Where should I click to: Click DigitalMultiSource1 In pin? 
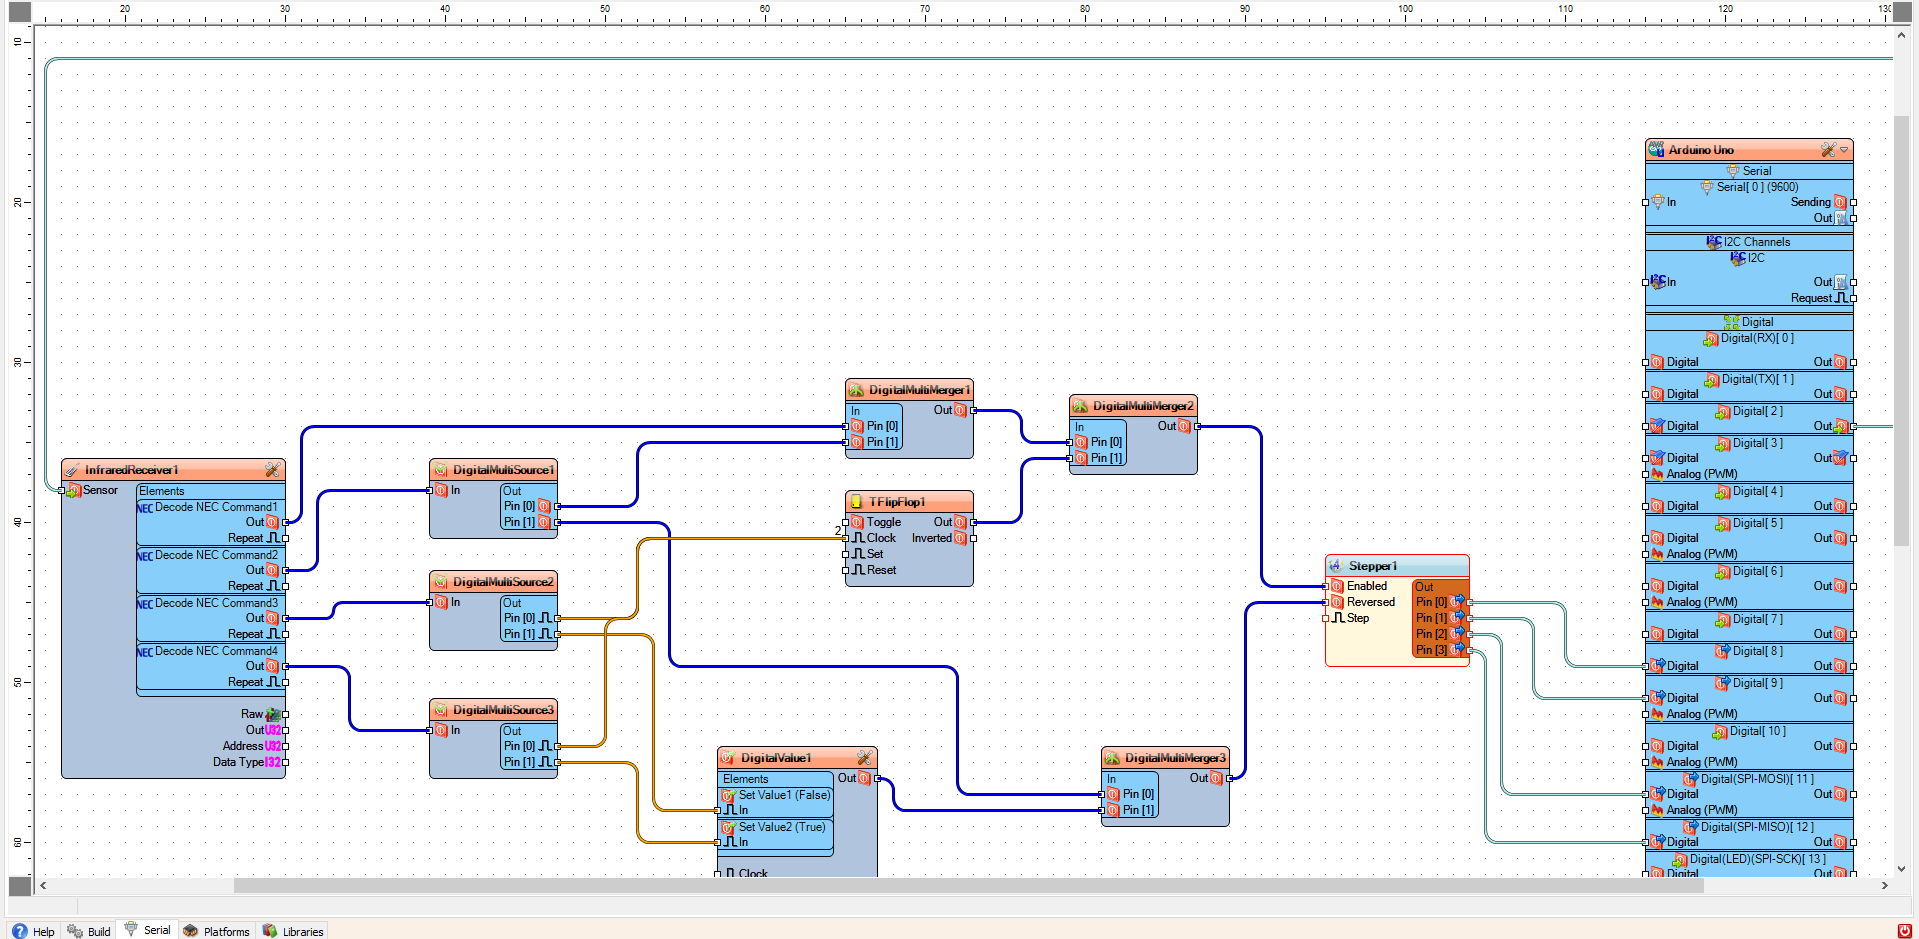click(x=430, y=490)
